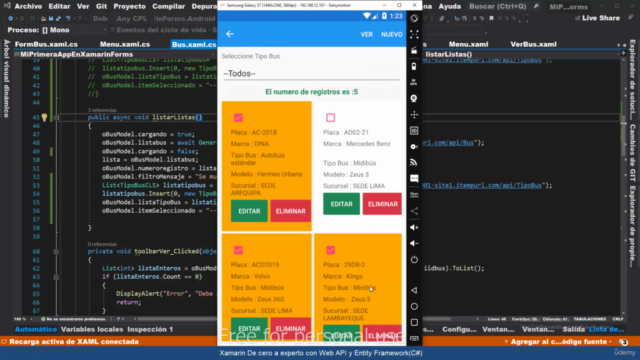
Task: Open Genymotion webcam widget icon
Action: (414, 98)
